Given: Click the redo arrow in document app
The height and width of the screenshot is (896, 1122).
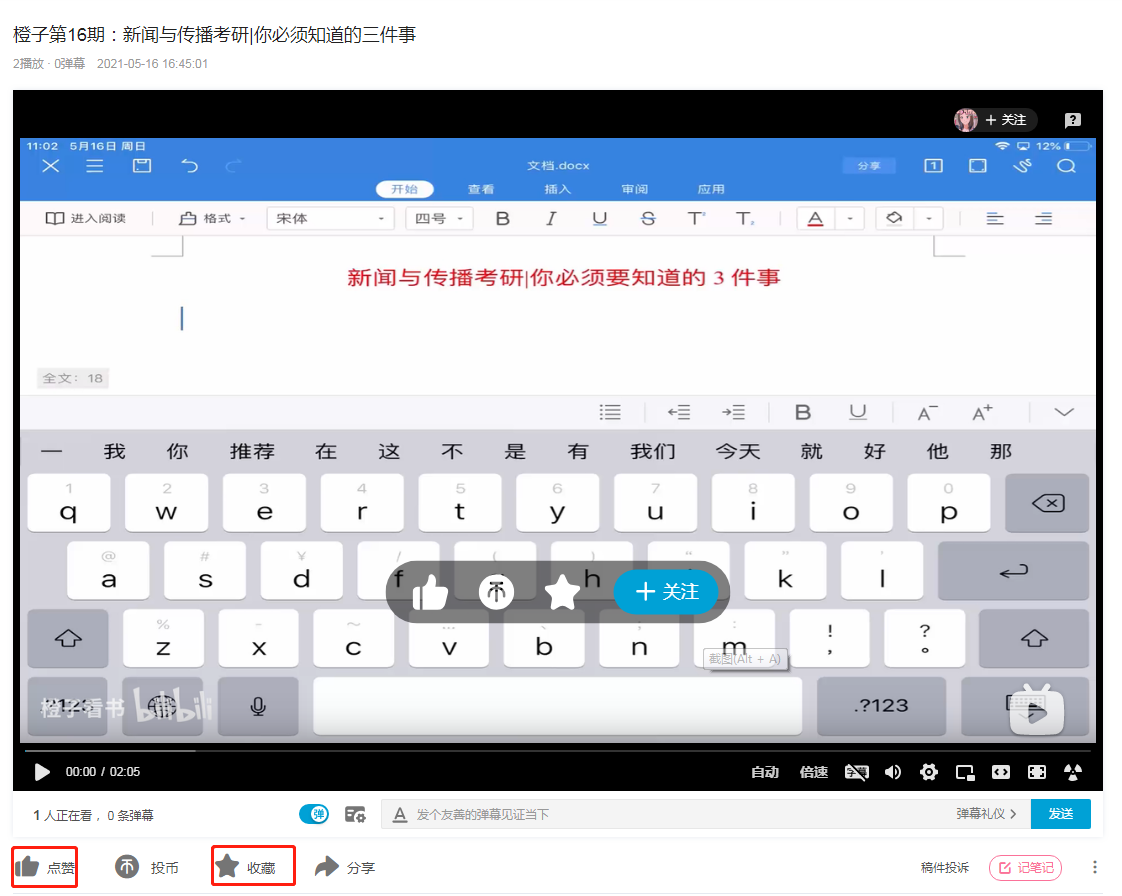Looking at the screenshot, I should (x=234, y=166).
